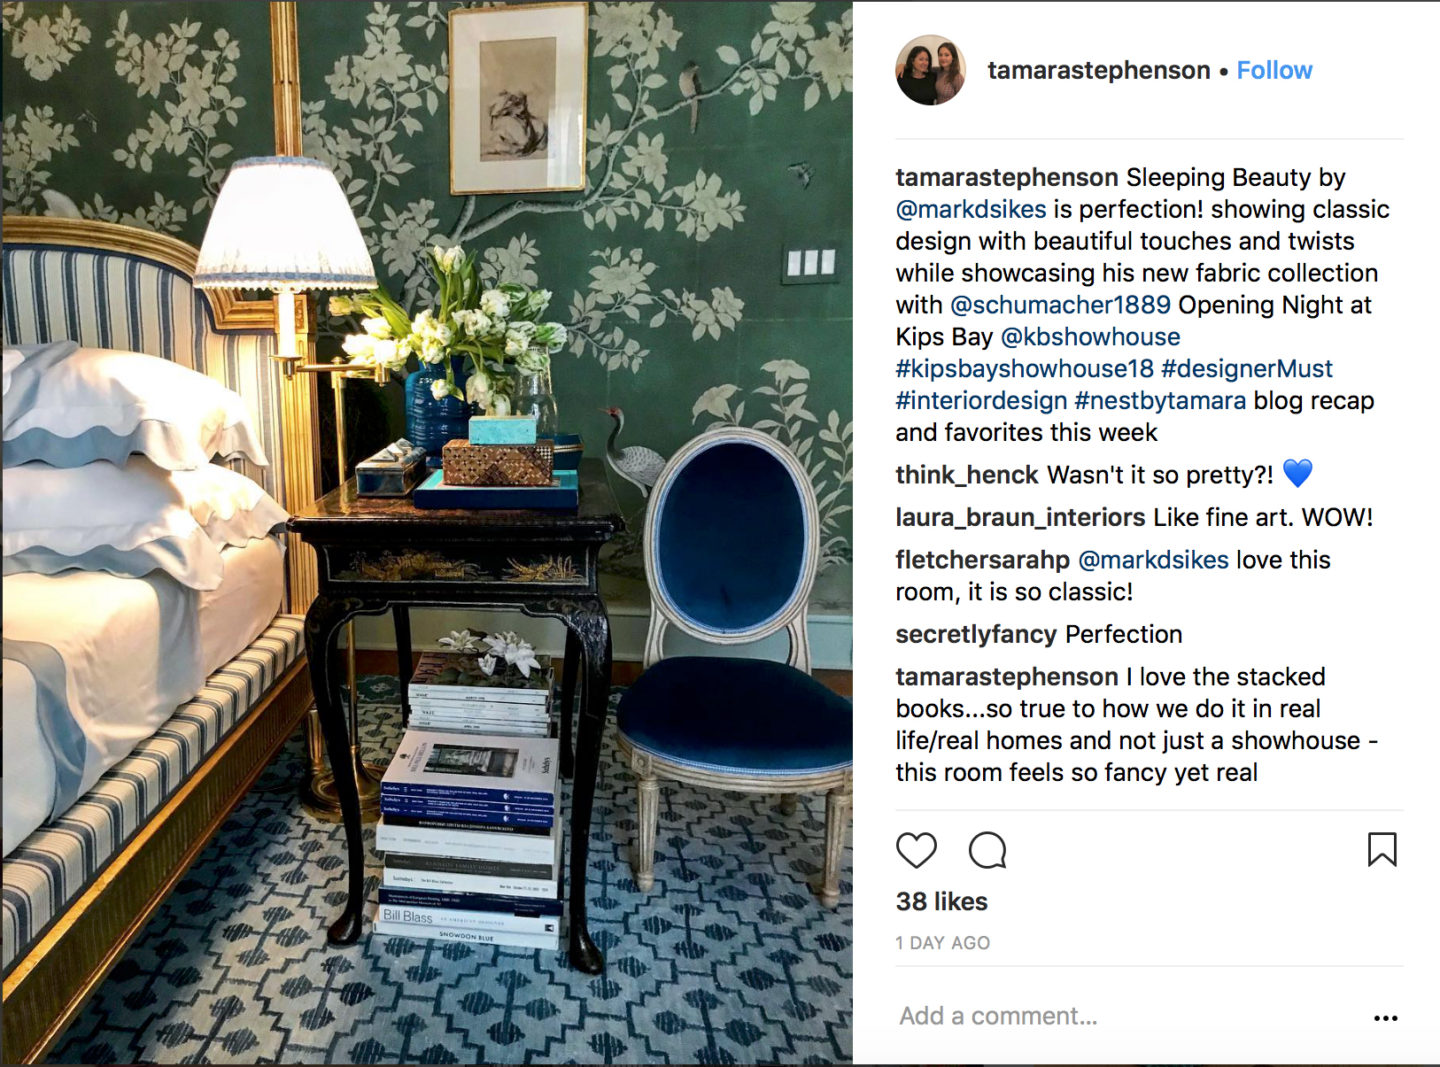The image size is (1440, 1067).
Task: Open the @schumacher1889 profile link
Action: pos(1060,305)
